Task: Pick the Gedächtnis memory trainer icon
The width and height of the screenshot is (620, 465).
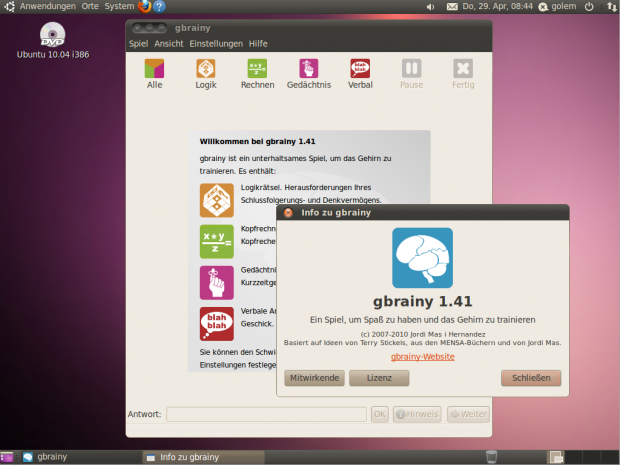Action: point(309,74)
